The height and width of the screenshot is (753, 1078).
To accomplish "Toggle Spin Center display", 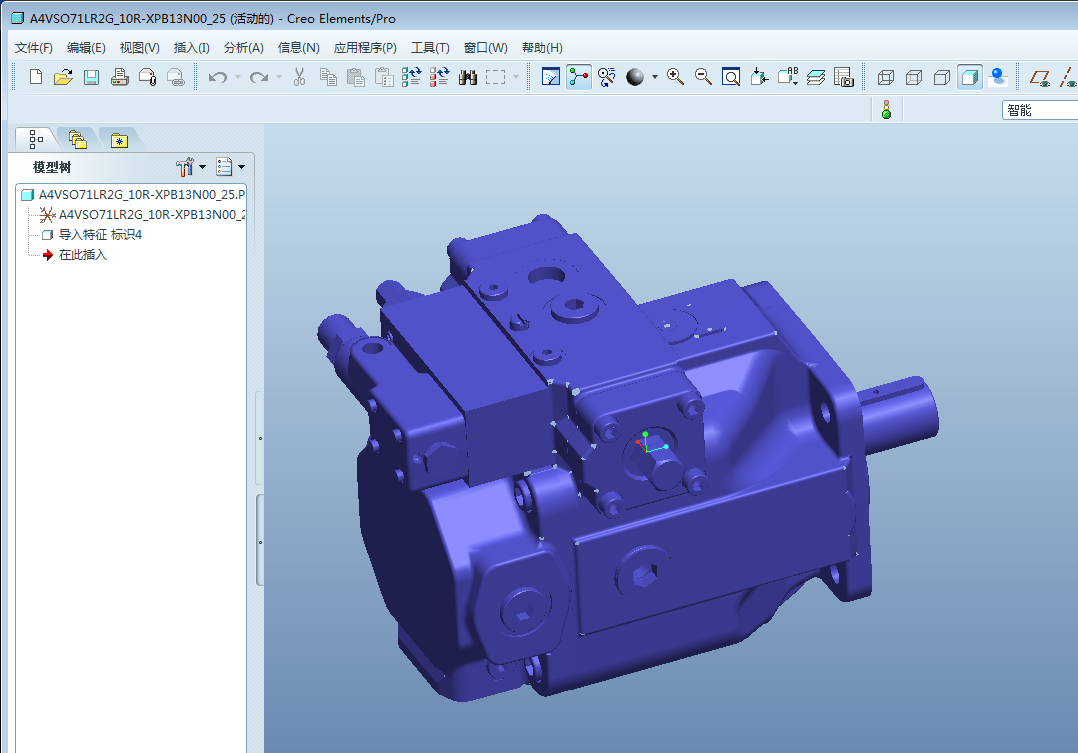I will pyautogui.click(x=579, y=77).
